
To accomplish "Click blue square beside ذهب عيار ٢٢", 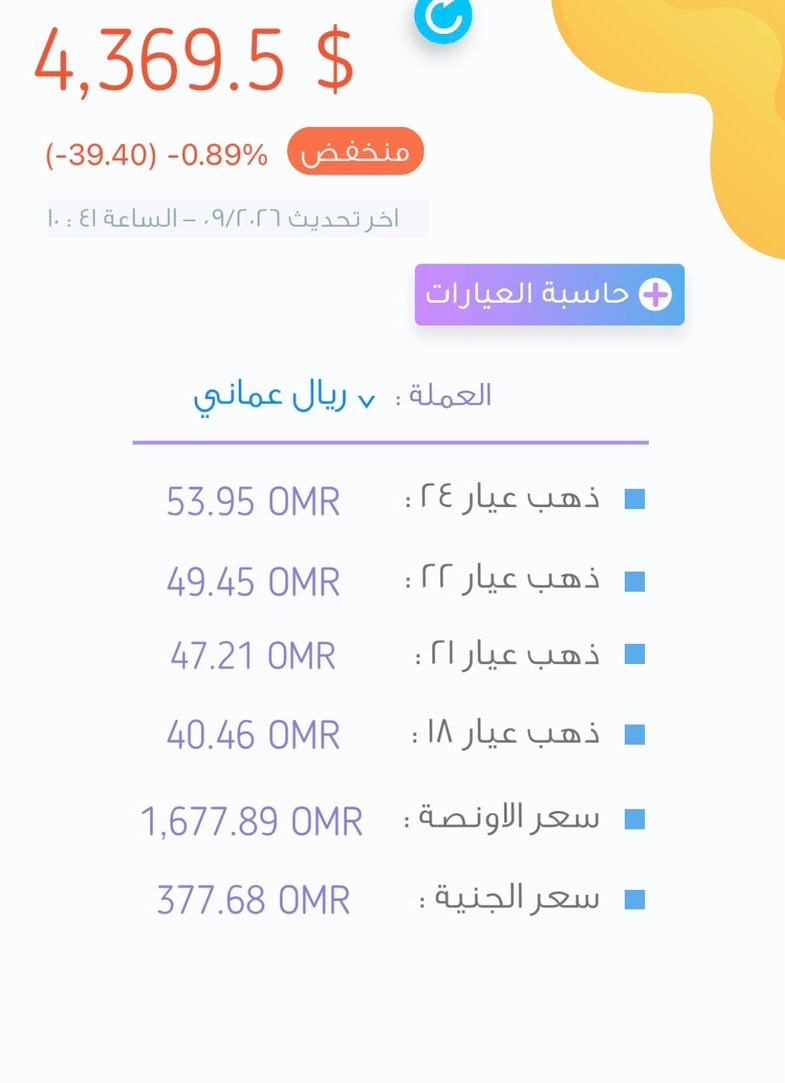I will (634, 582).
